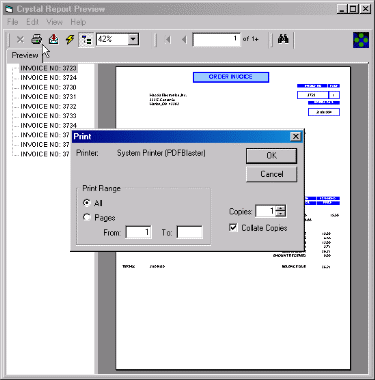
Task: Select the All print range option
Action: [87, 203]
